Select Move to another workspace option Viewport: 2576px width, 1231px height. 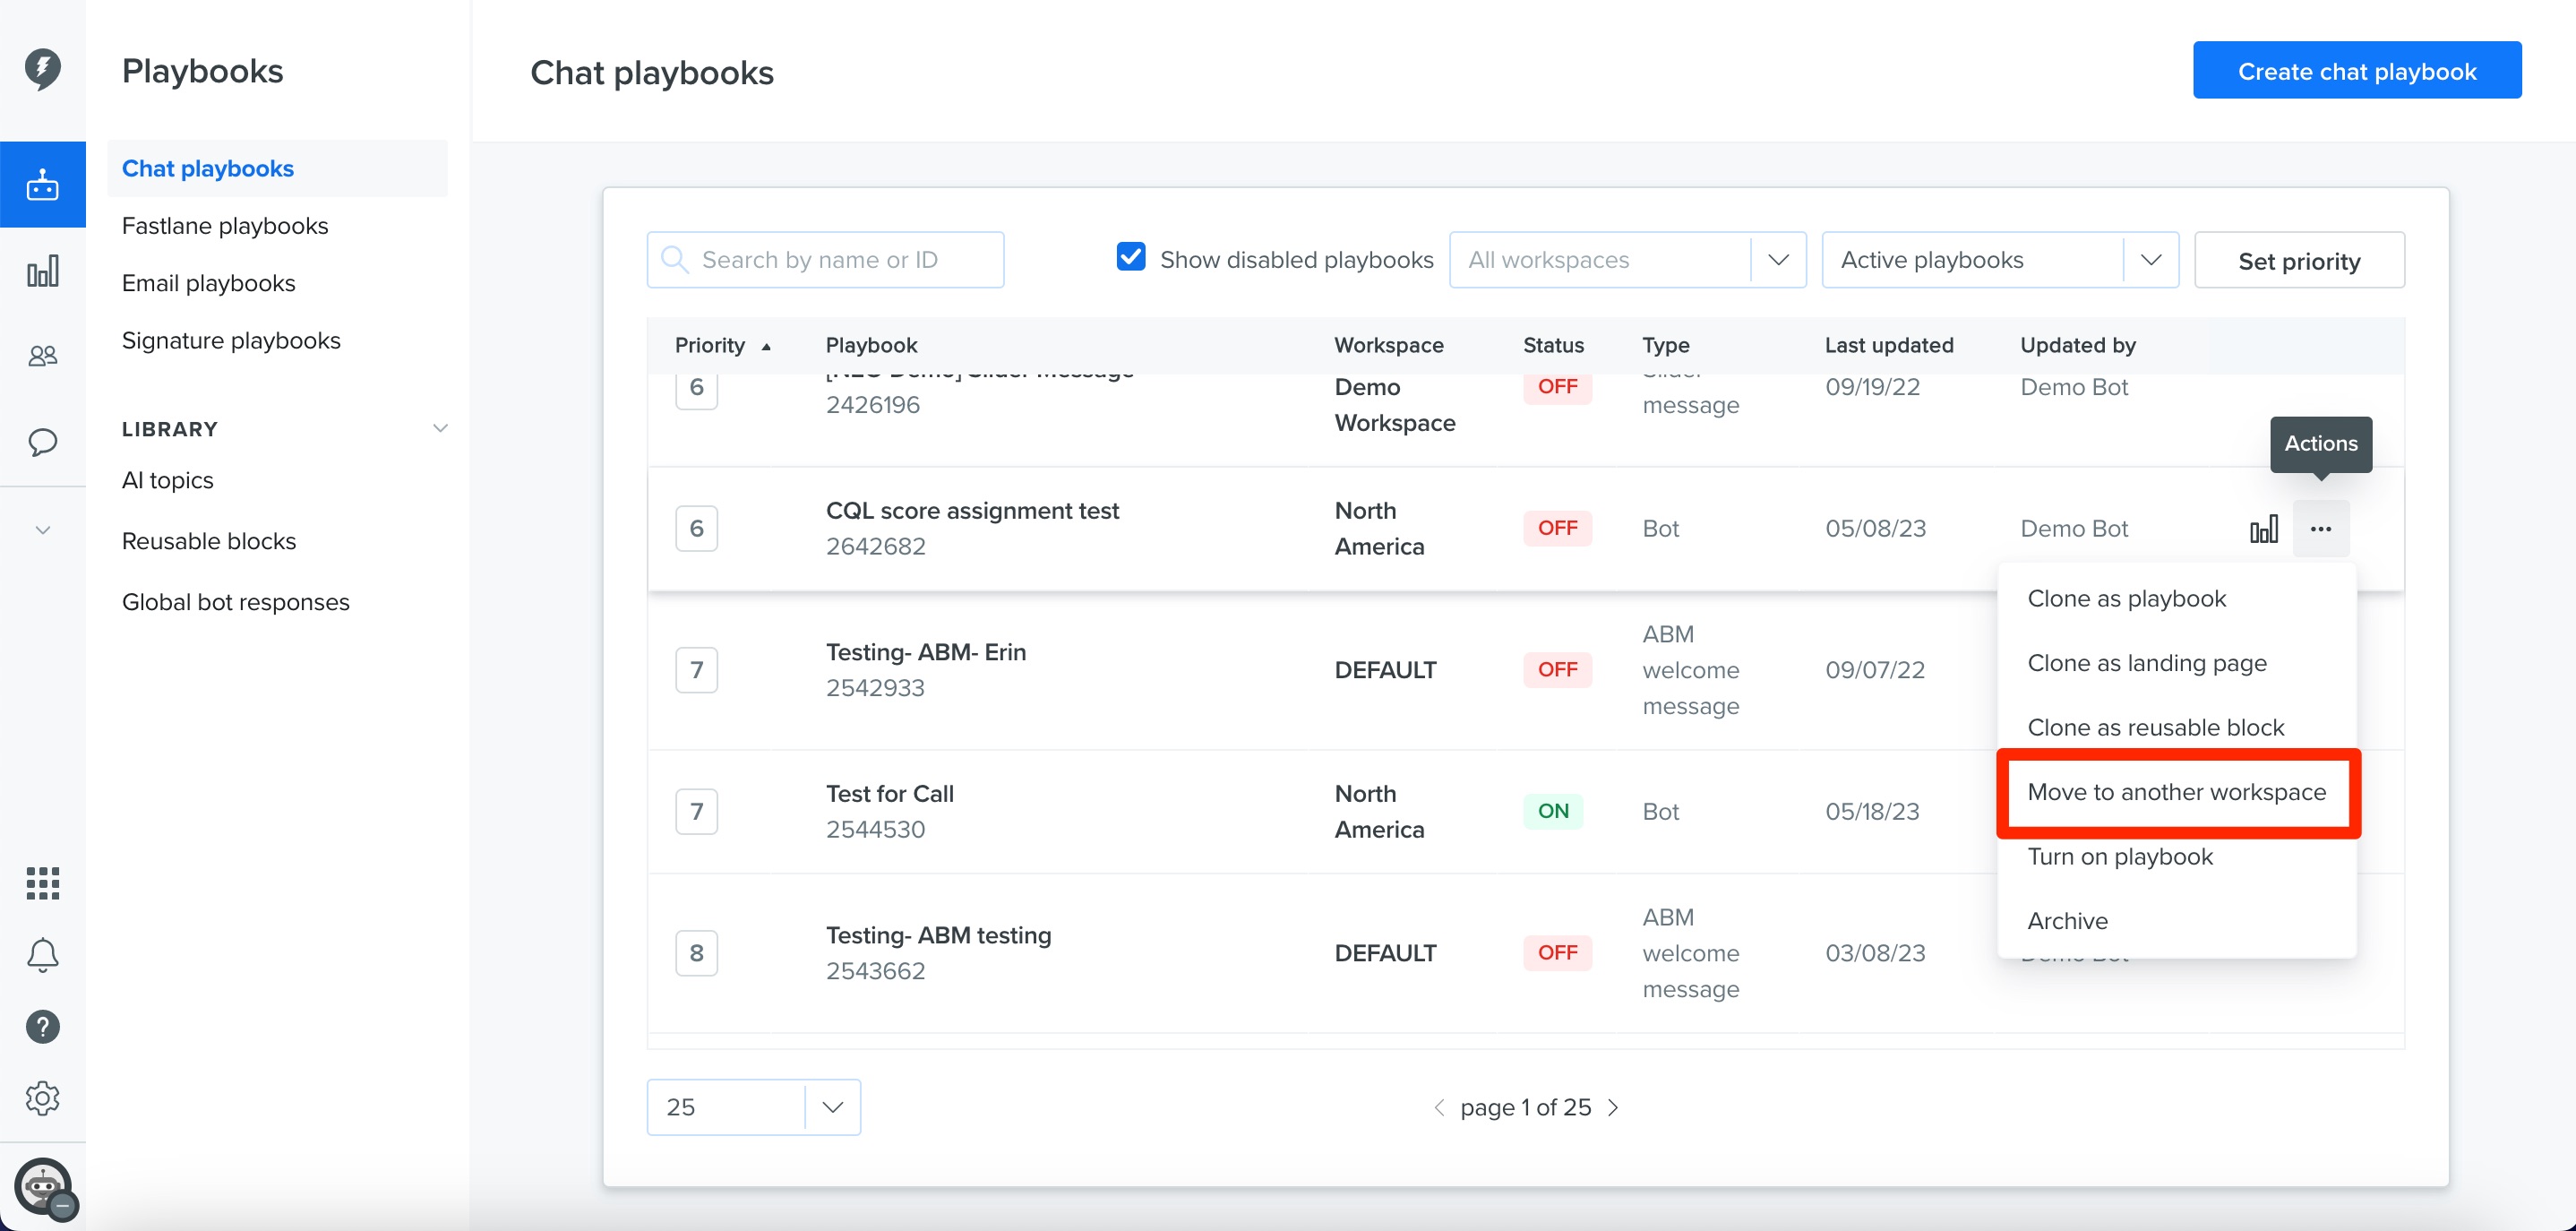(x=2177, y=792)
